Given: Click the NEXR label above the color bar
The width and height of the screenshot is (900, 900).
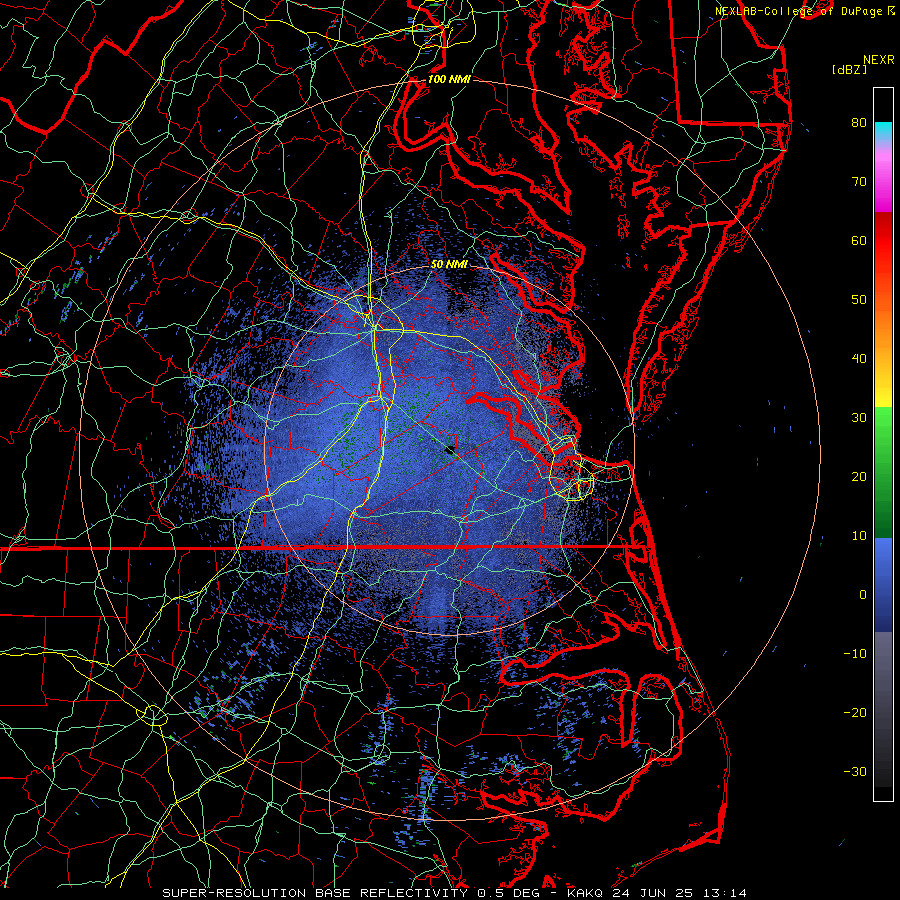Looking at the screenshot, I should click(878, 60).
